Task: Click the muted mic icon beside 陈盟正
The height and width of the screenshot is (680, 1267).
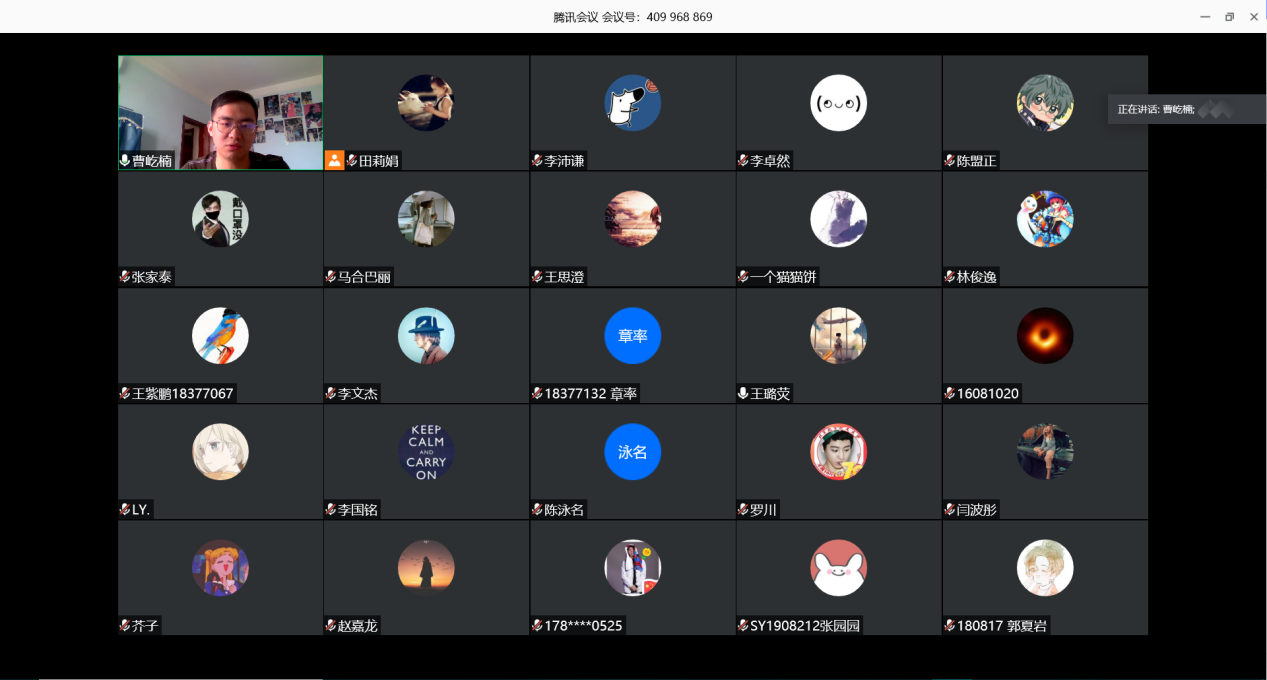Action: pyautogui.click(x=949, y=161)
